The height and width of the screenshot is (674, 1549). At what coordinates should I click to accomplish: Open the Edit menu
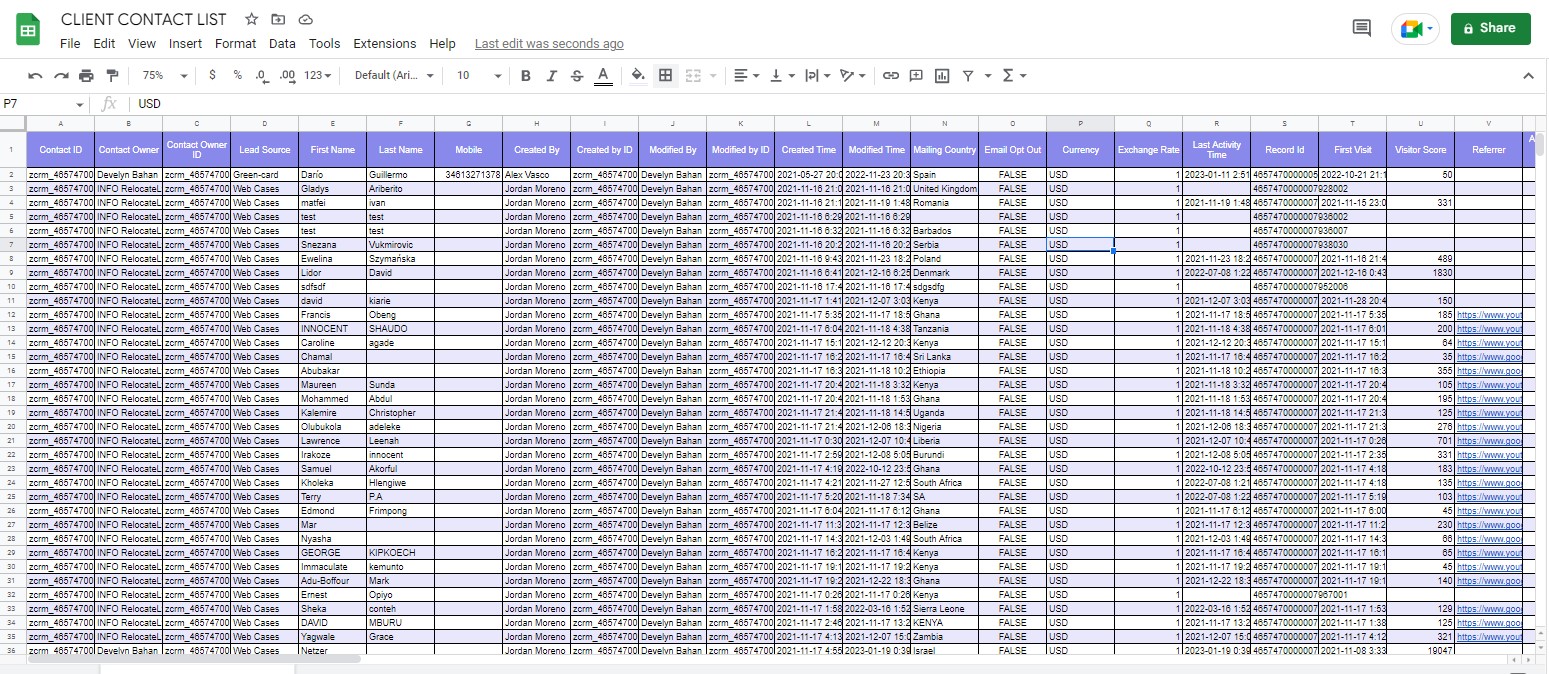click(x=104, y=44)
